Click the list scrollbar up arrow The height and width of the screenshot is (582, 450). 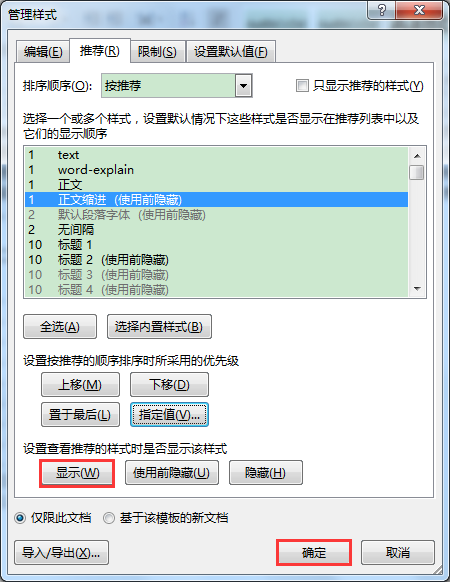tap(417, 156)
